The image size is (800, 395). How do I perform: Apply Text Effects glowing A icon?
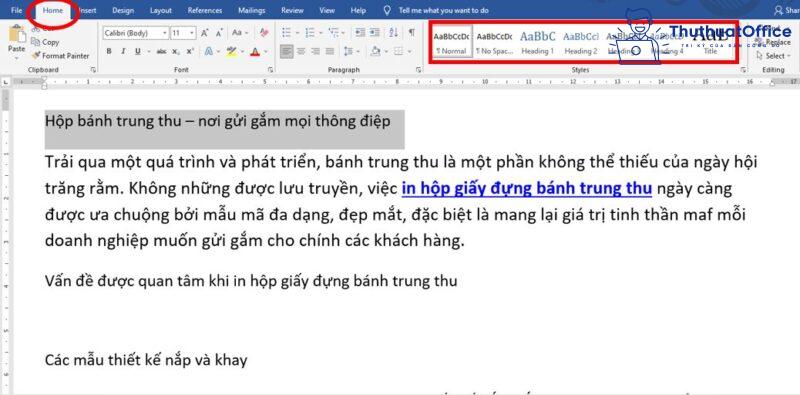208,52
